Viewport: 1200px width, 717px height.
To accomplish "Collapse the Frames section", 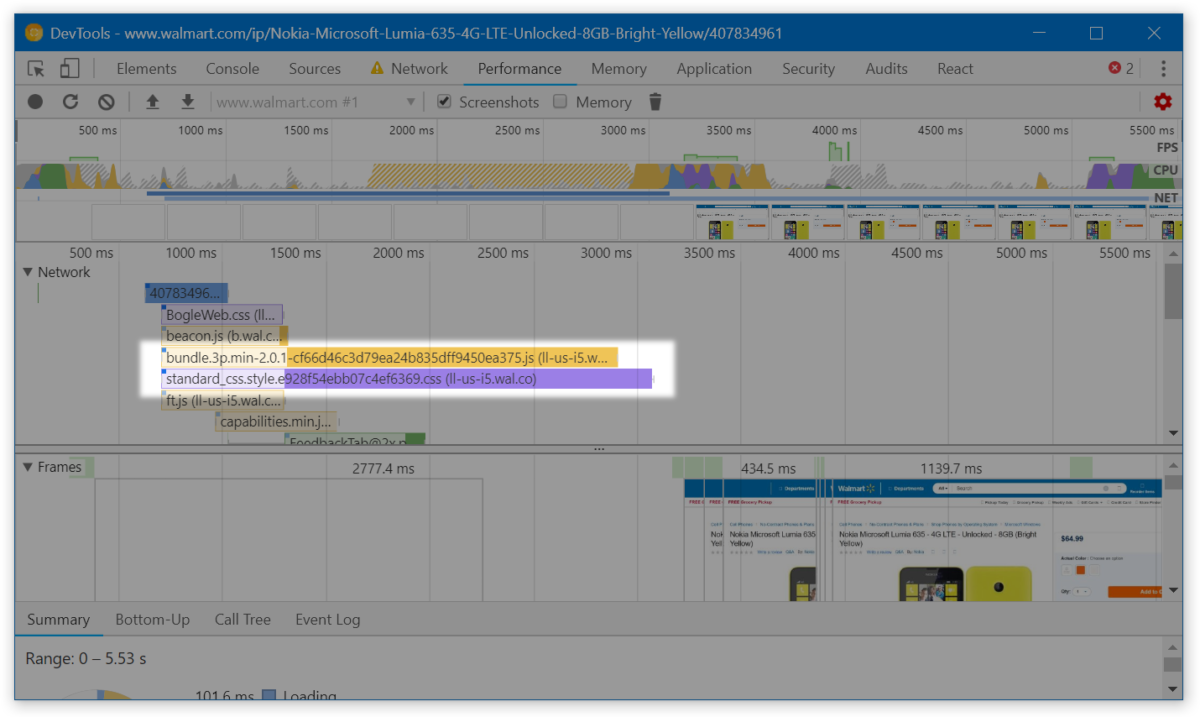I will click(26, 466).
